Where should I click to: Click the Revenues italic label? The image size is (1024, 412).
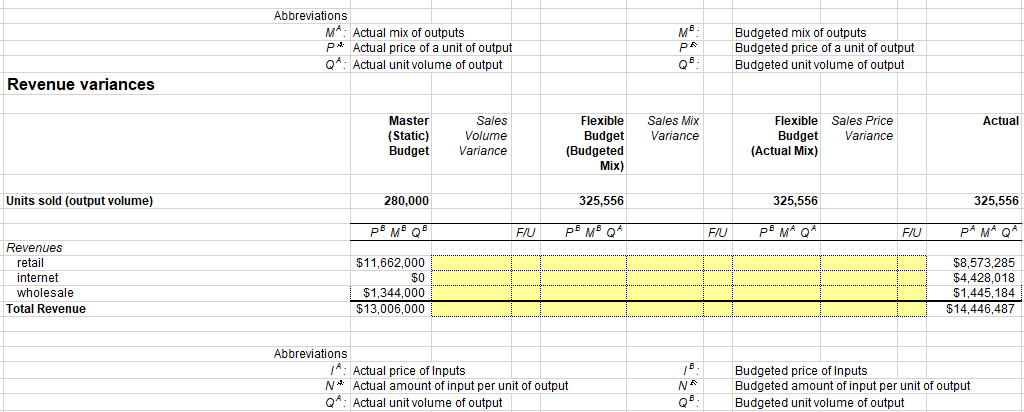pyautogui.click(x=34, y=247)
